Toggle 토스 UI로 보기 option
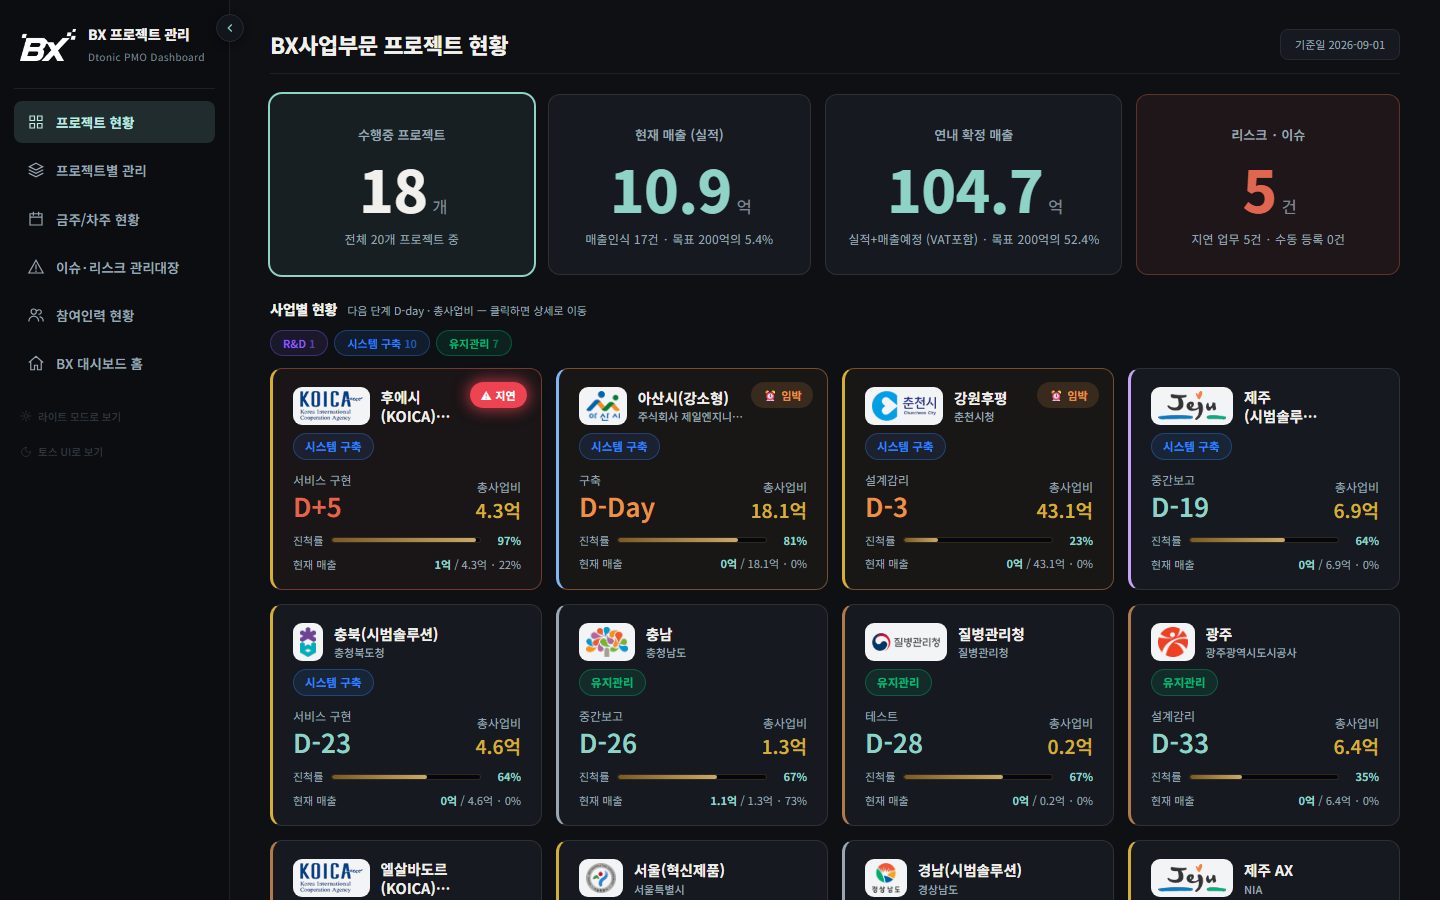Image resolution: width=1440 pixels, height=900 pixels. point(62,452)
